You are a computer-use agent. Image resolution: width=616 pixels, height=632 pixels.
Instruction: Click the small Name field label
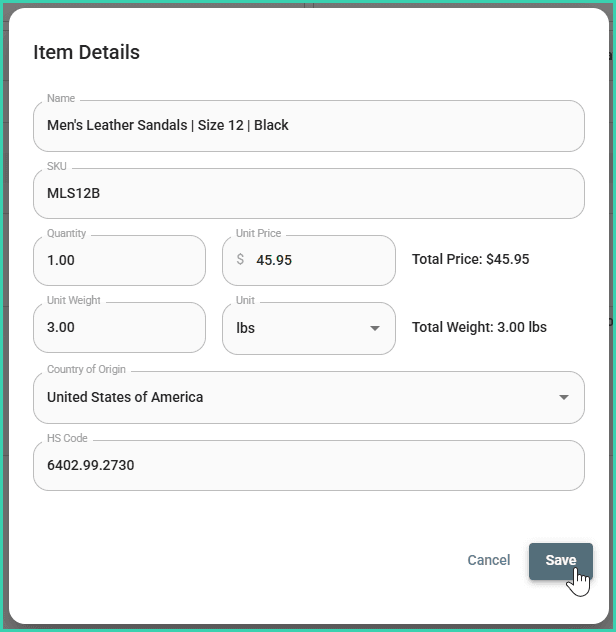[61, 99]
